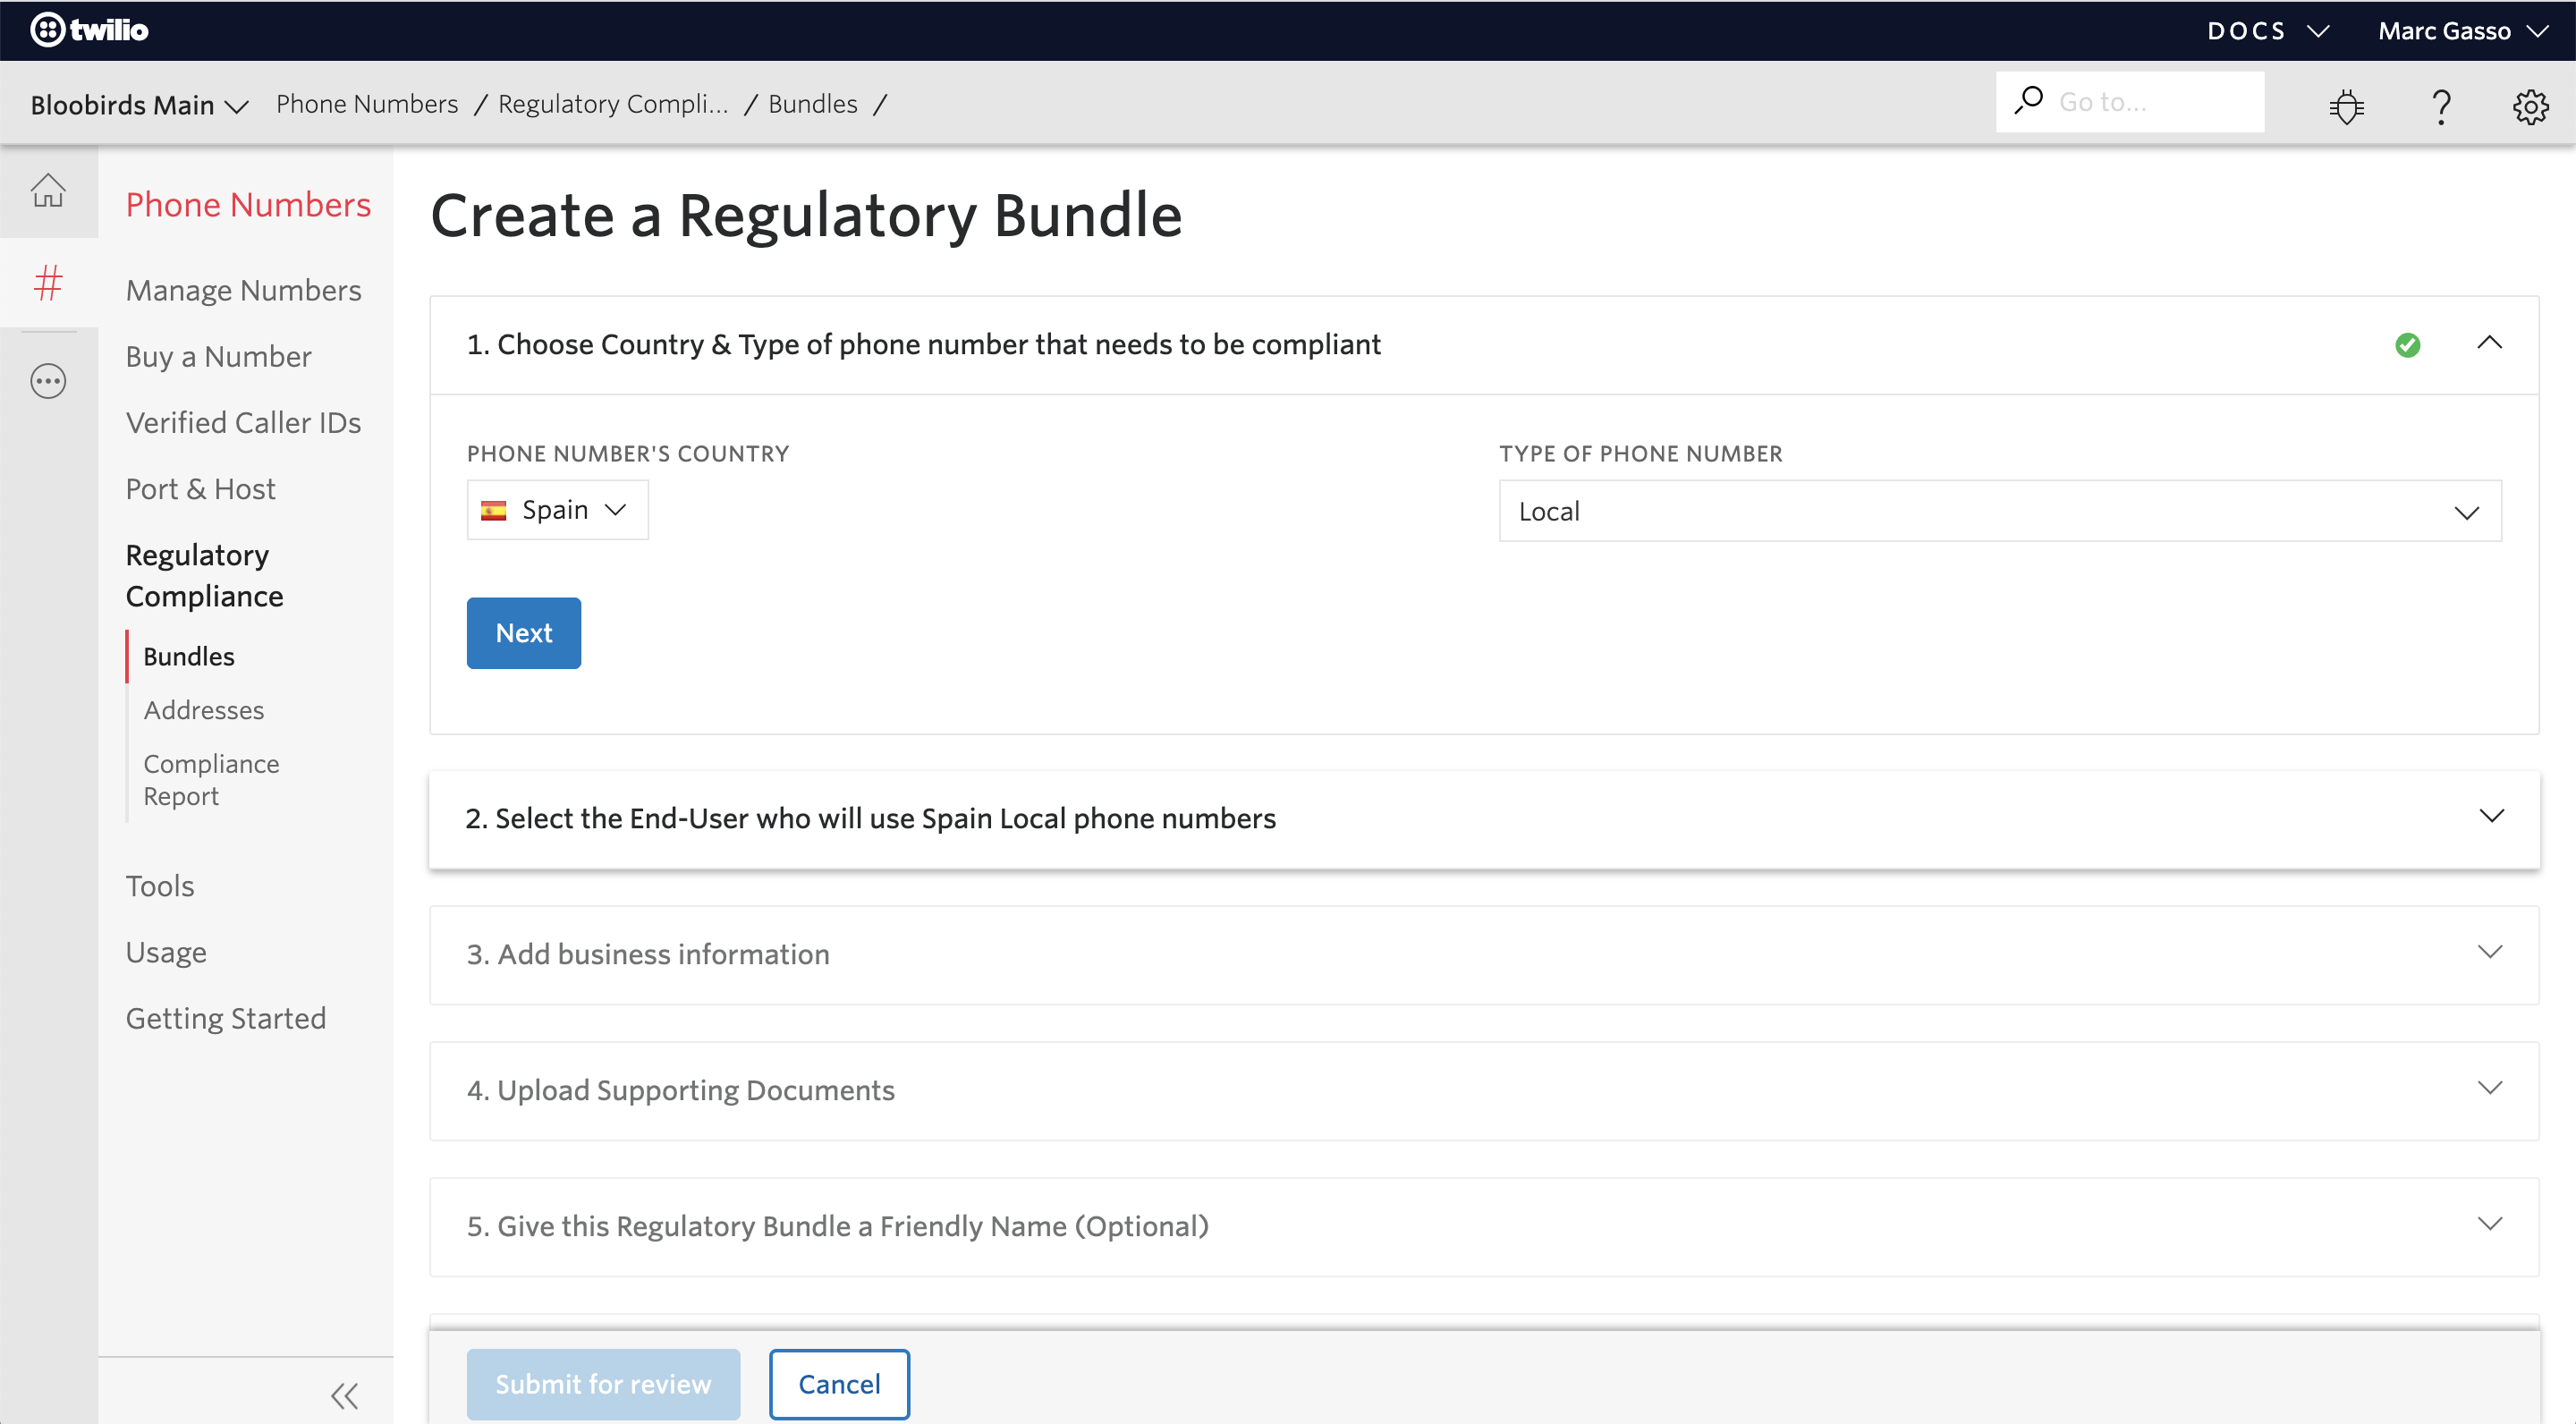Open the Marc Gasso account menu

pyautogui.click(x=2462, y=30)
